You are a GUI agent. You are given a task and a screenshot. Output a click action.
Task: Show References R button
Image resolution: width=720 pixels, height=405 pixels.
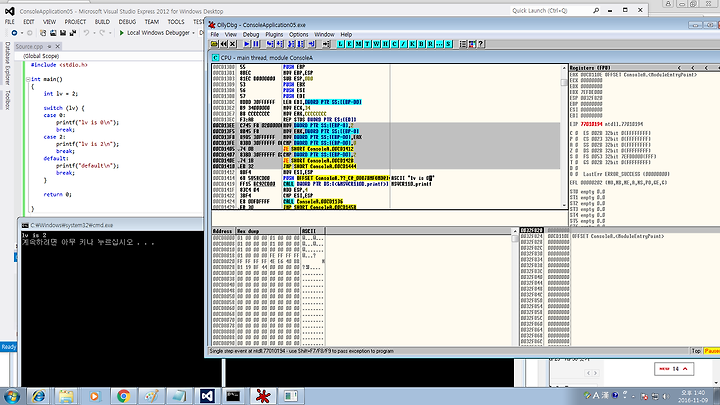click(430, 44)
